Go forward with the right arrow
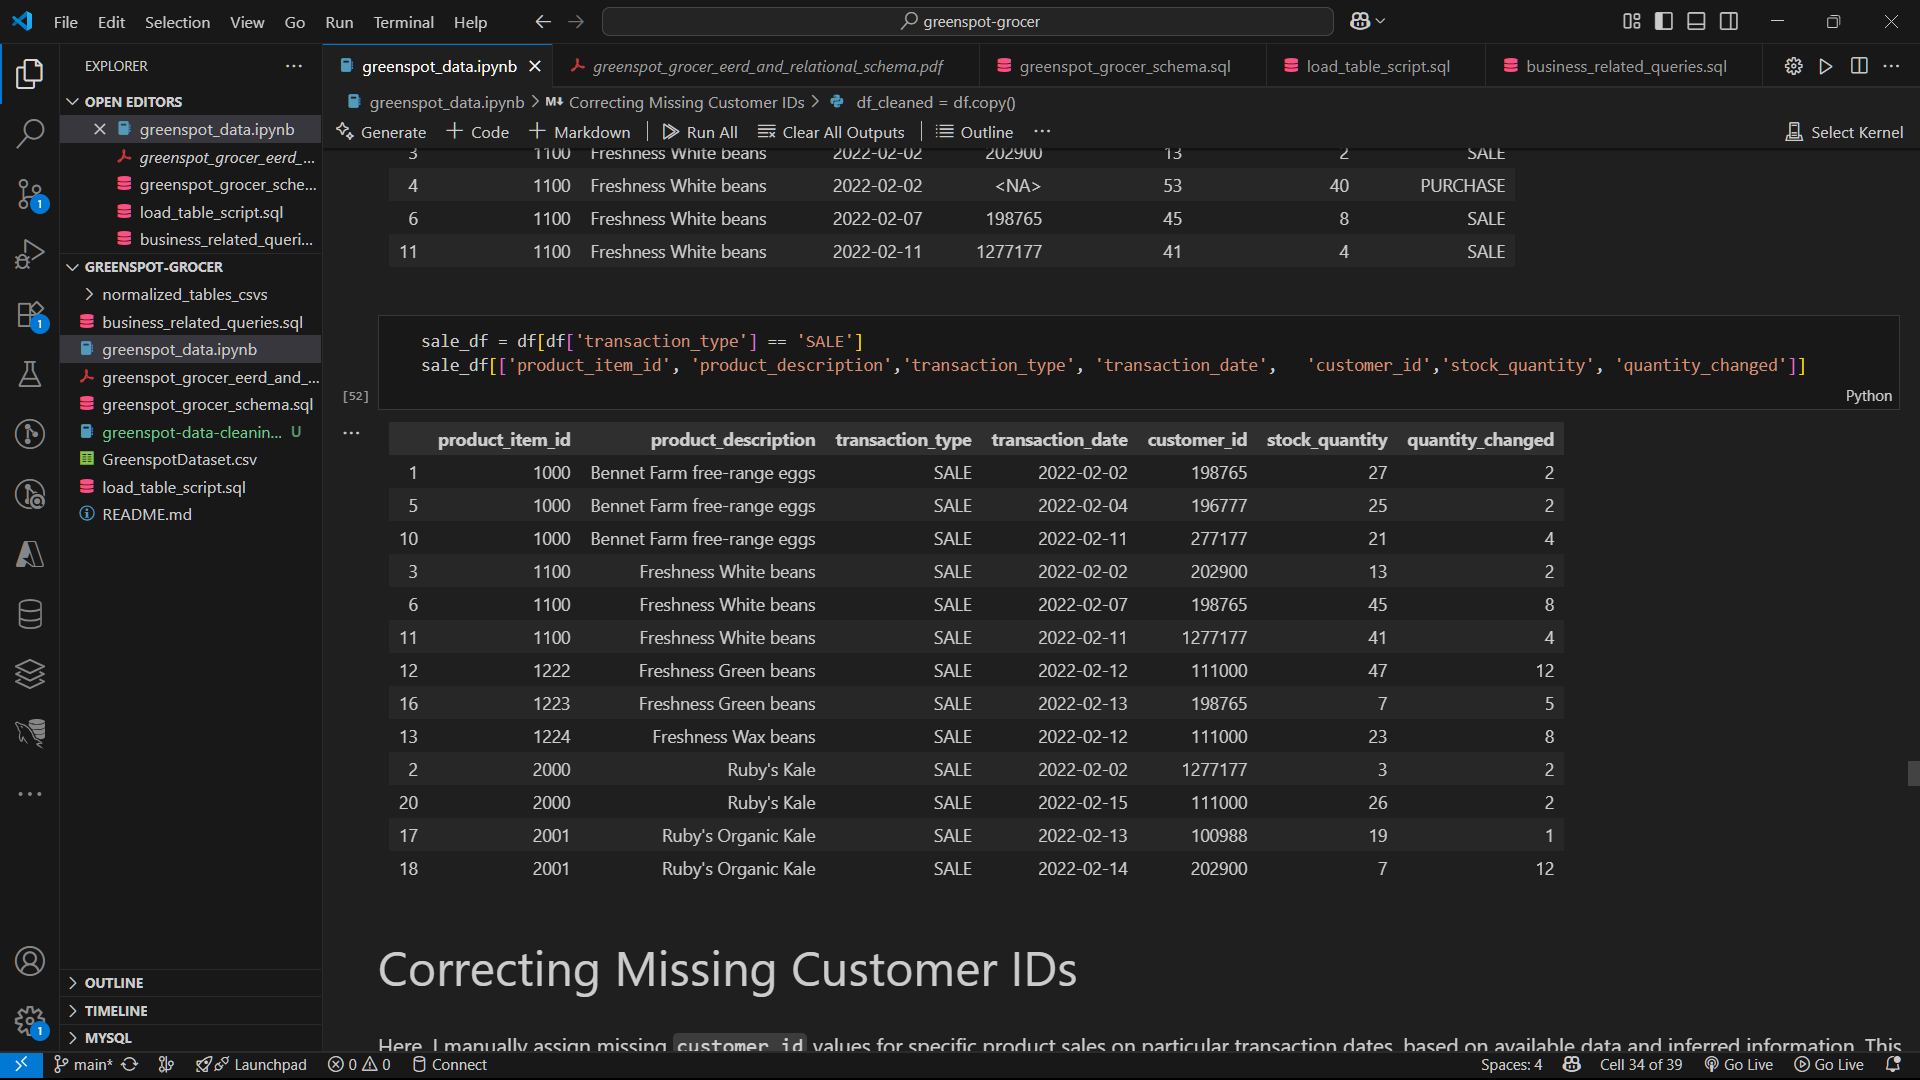1920x1080 pixels. tap(576, 21)
